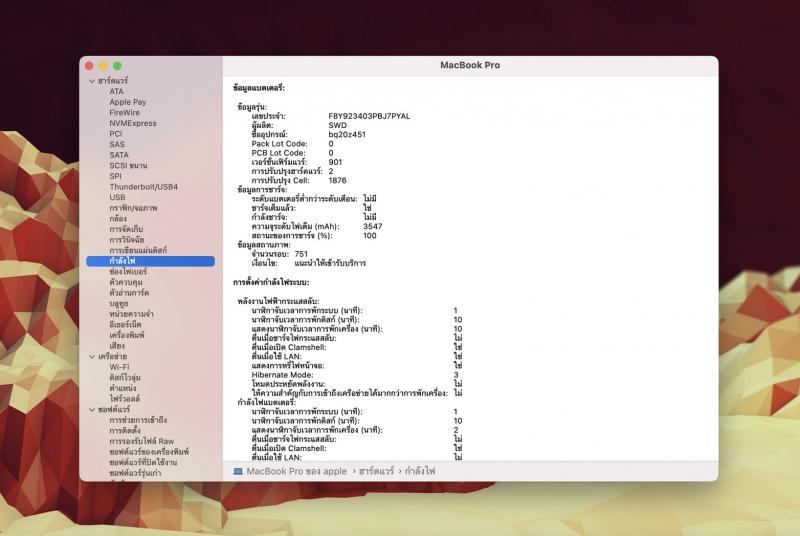Select ATA in the sidebar

pos(116,91)
